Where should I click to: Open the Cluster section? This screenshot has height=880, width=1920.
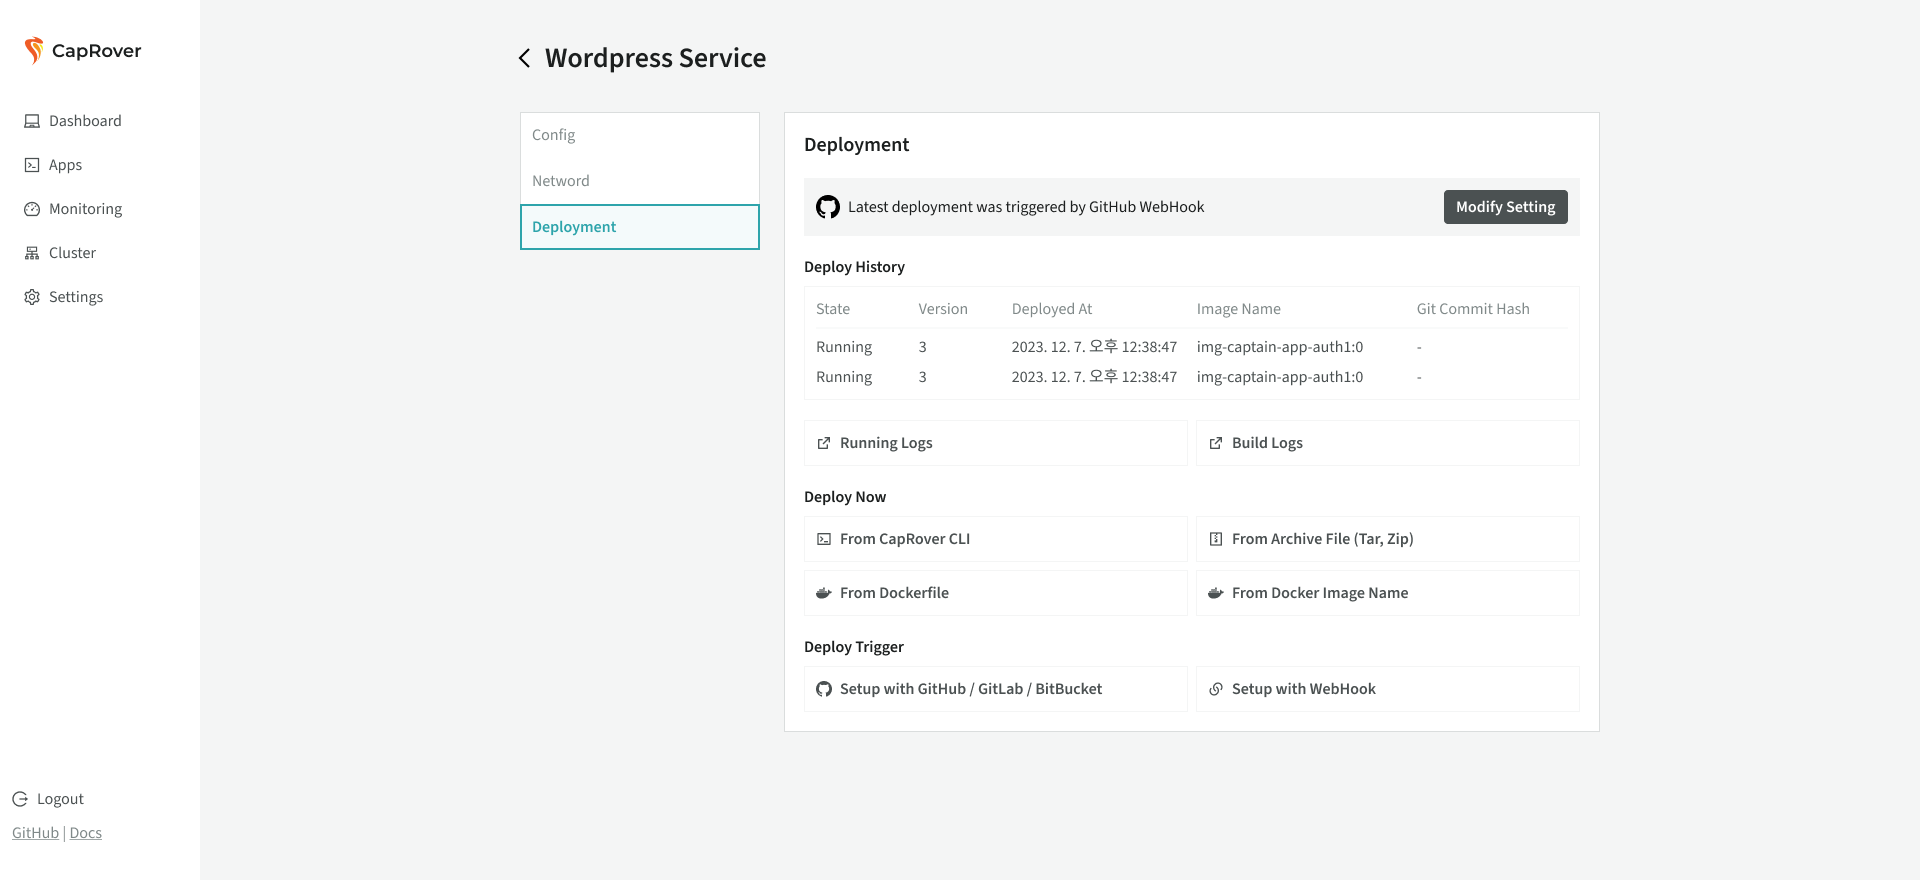[x=72, y=253]
